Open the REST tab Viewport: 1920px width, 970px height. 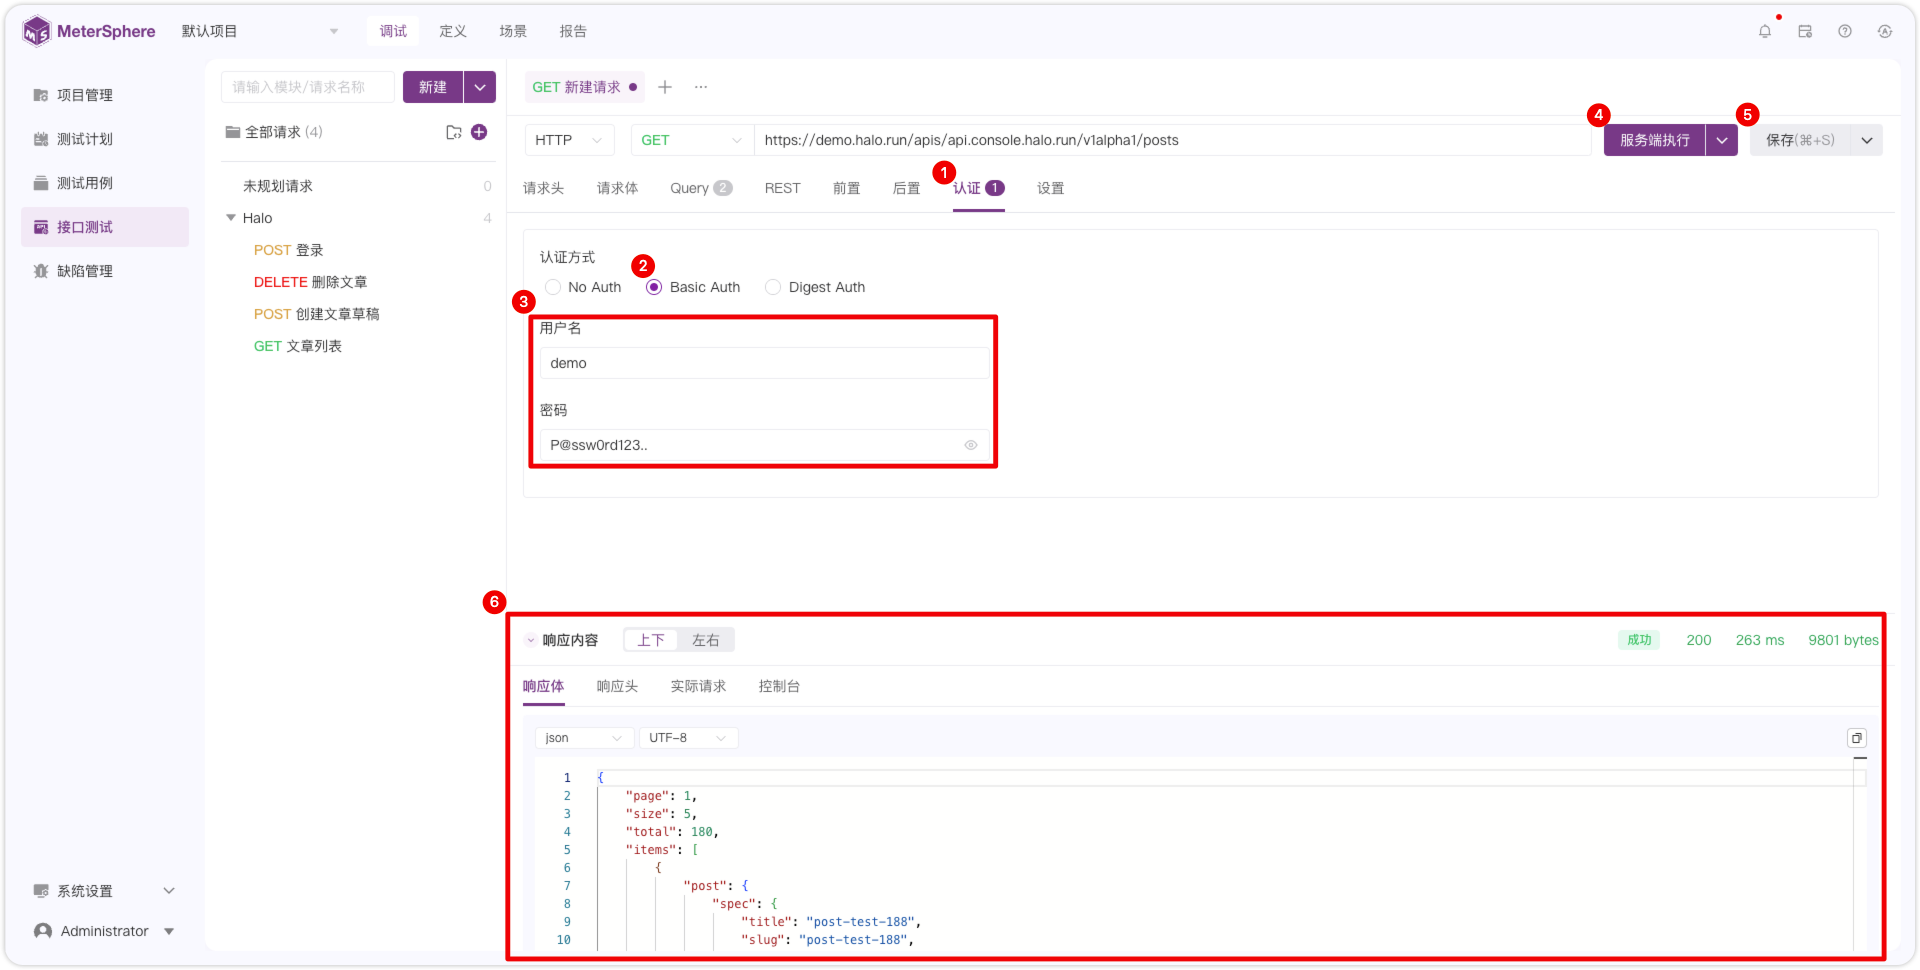point(783,188)
